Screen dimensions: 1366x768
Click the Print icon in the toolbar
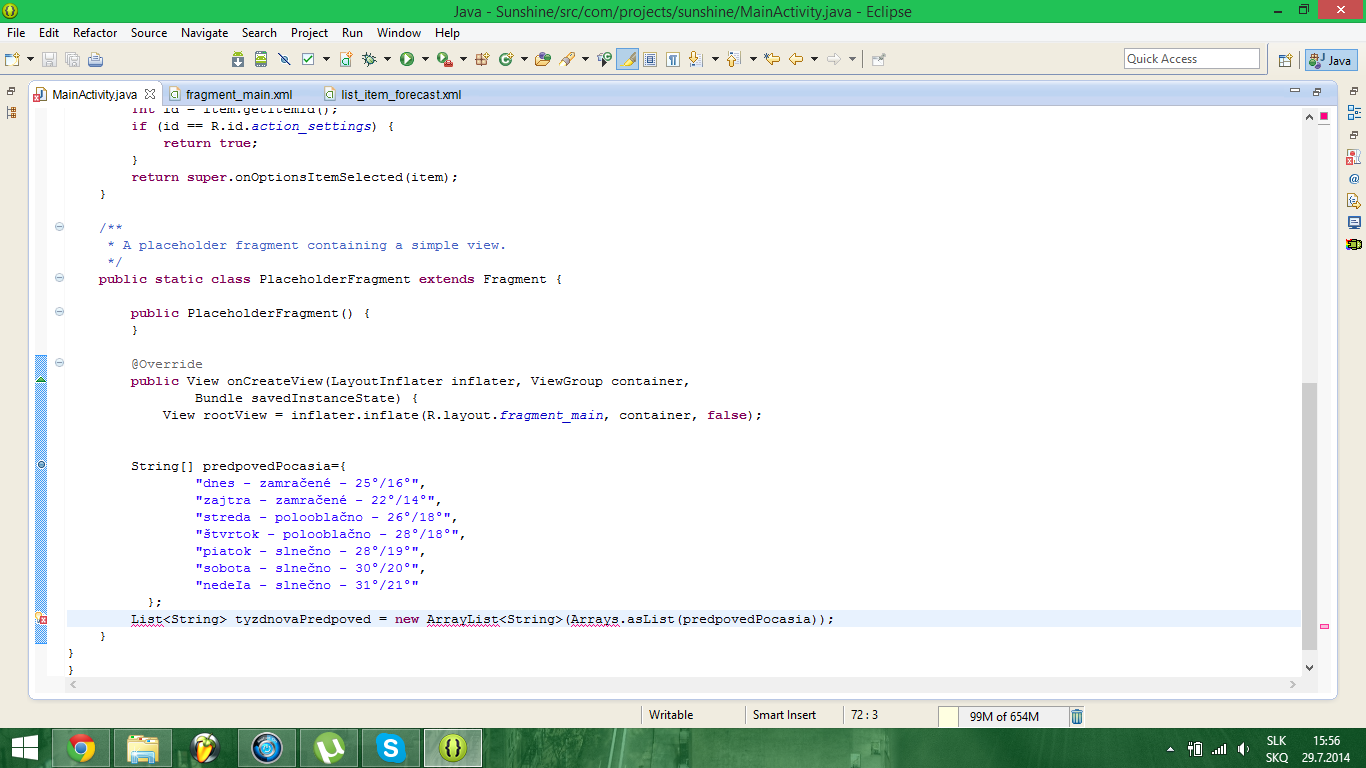(x=95, y=59)
